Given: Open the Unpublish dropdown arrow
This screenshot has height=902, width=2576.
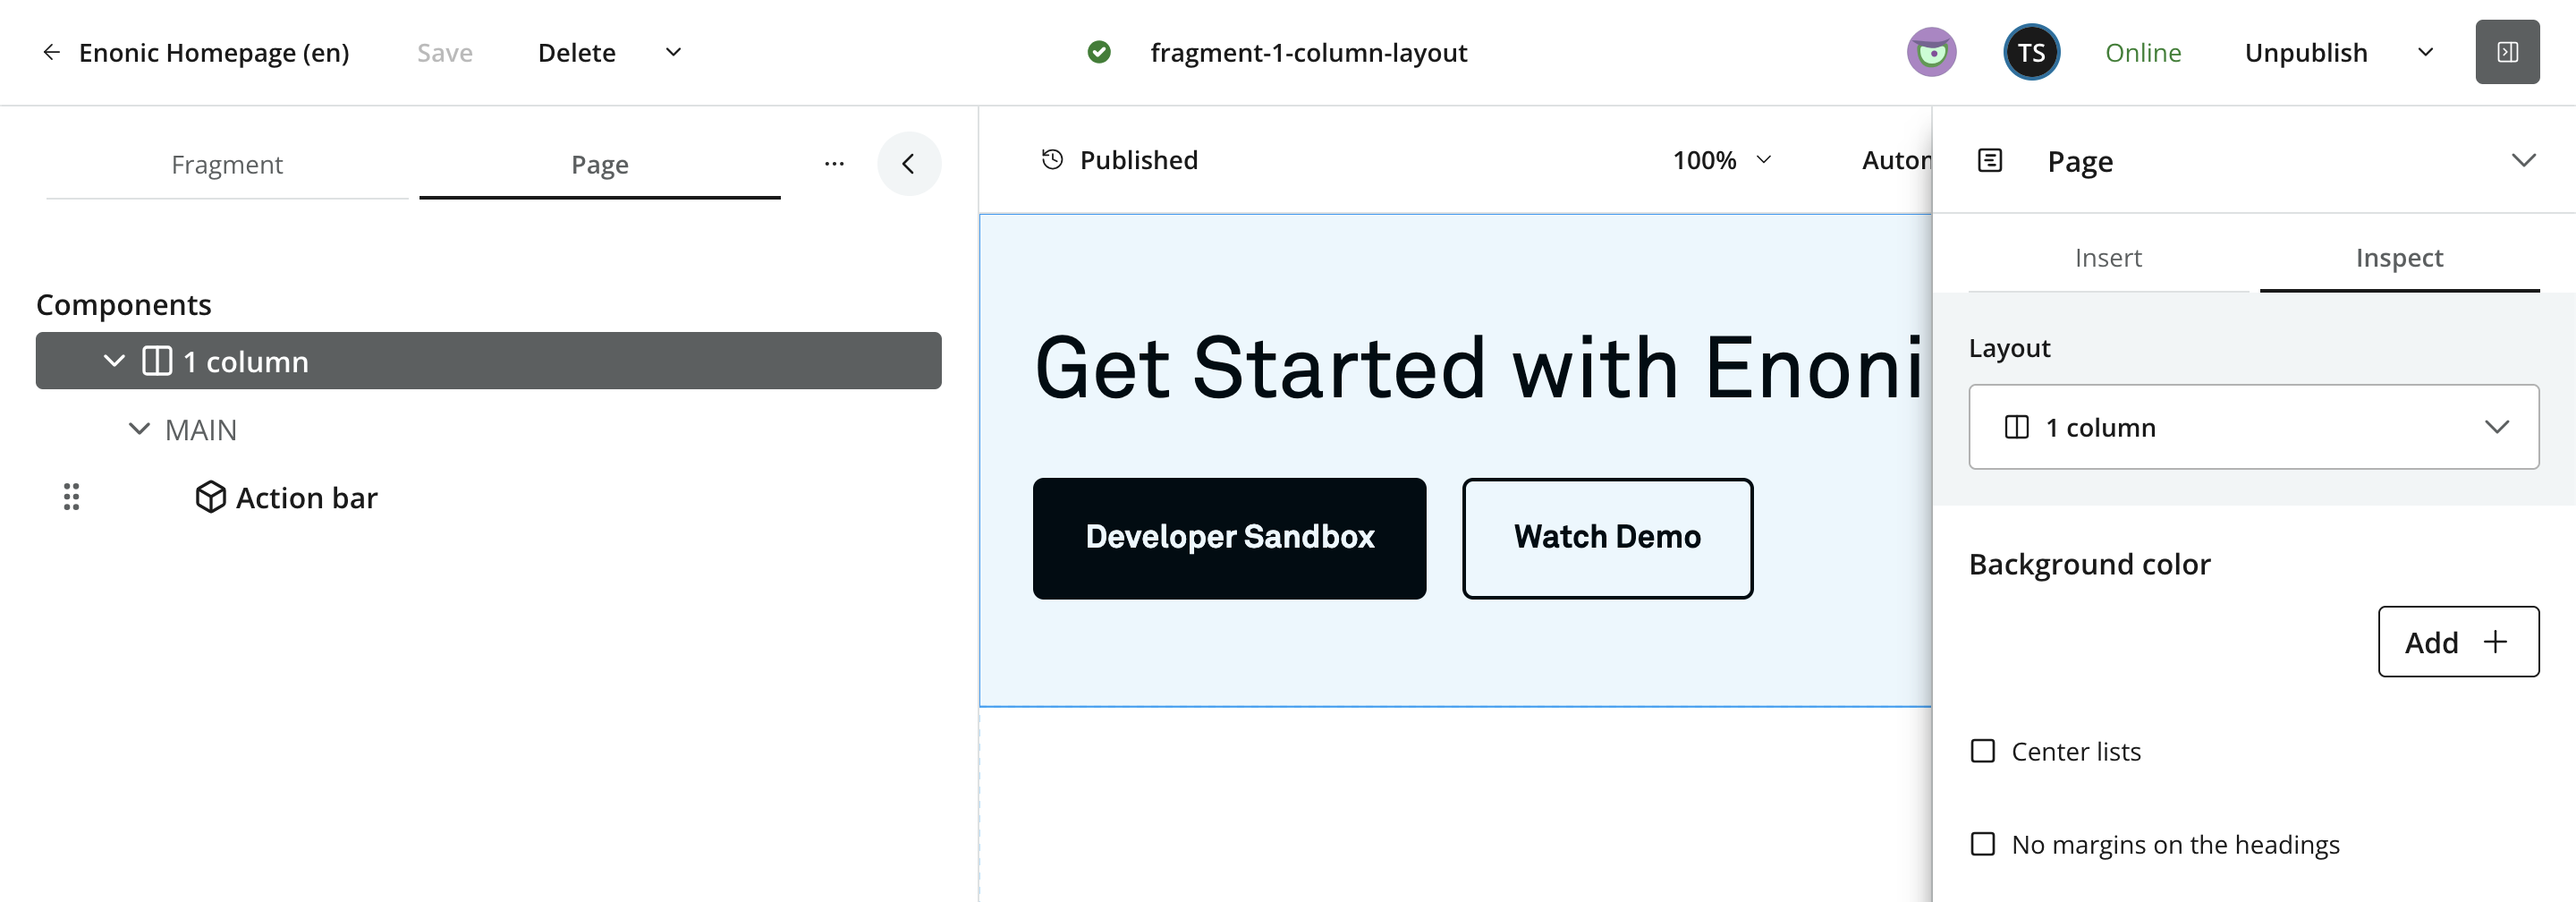Looking at the screenshot, I should (2425, 52).
